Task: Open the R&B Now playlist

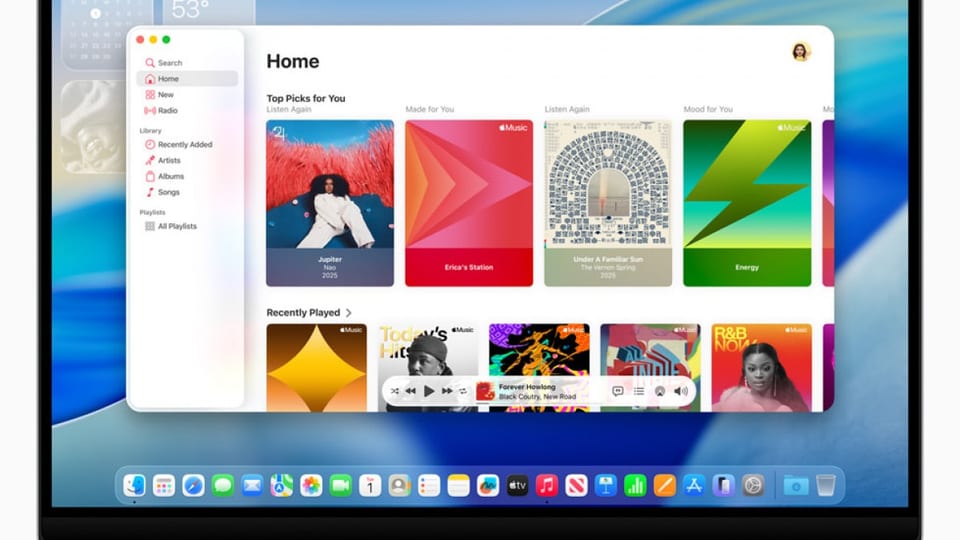Action: tap(762, 367)
